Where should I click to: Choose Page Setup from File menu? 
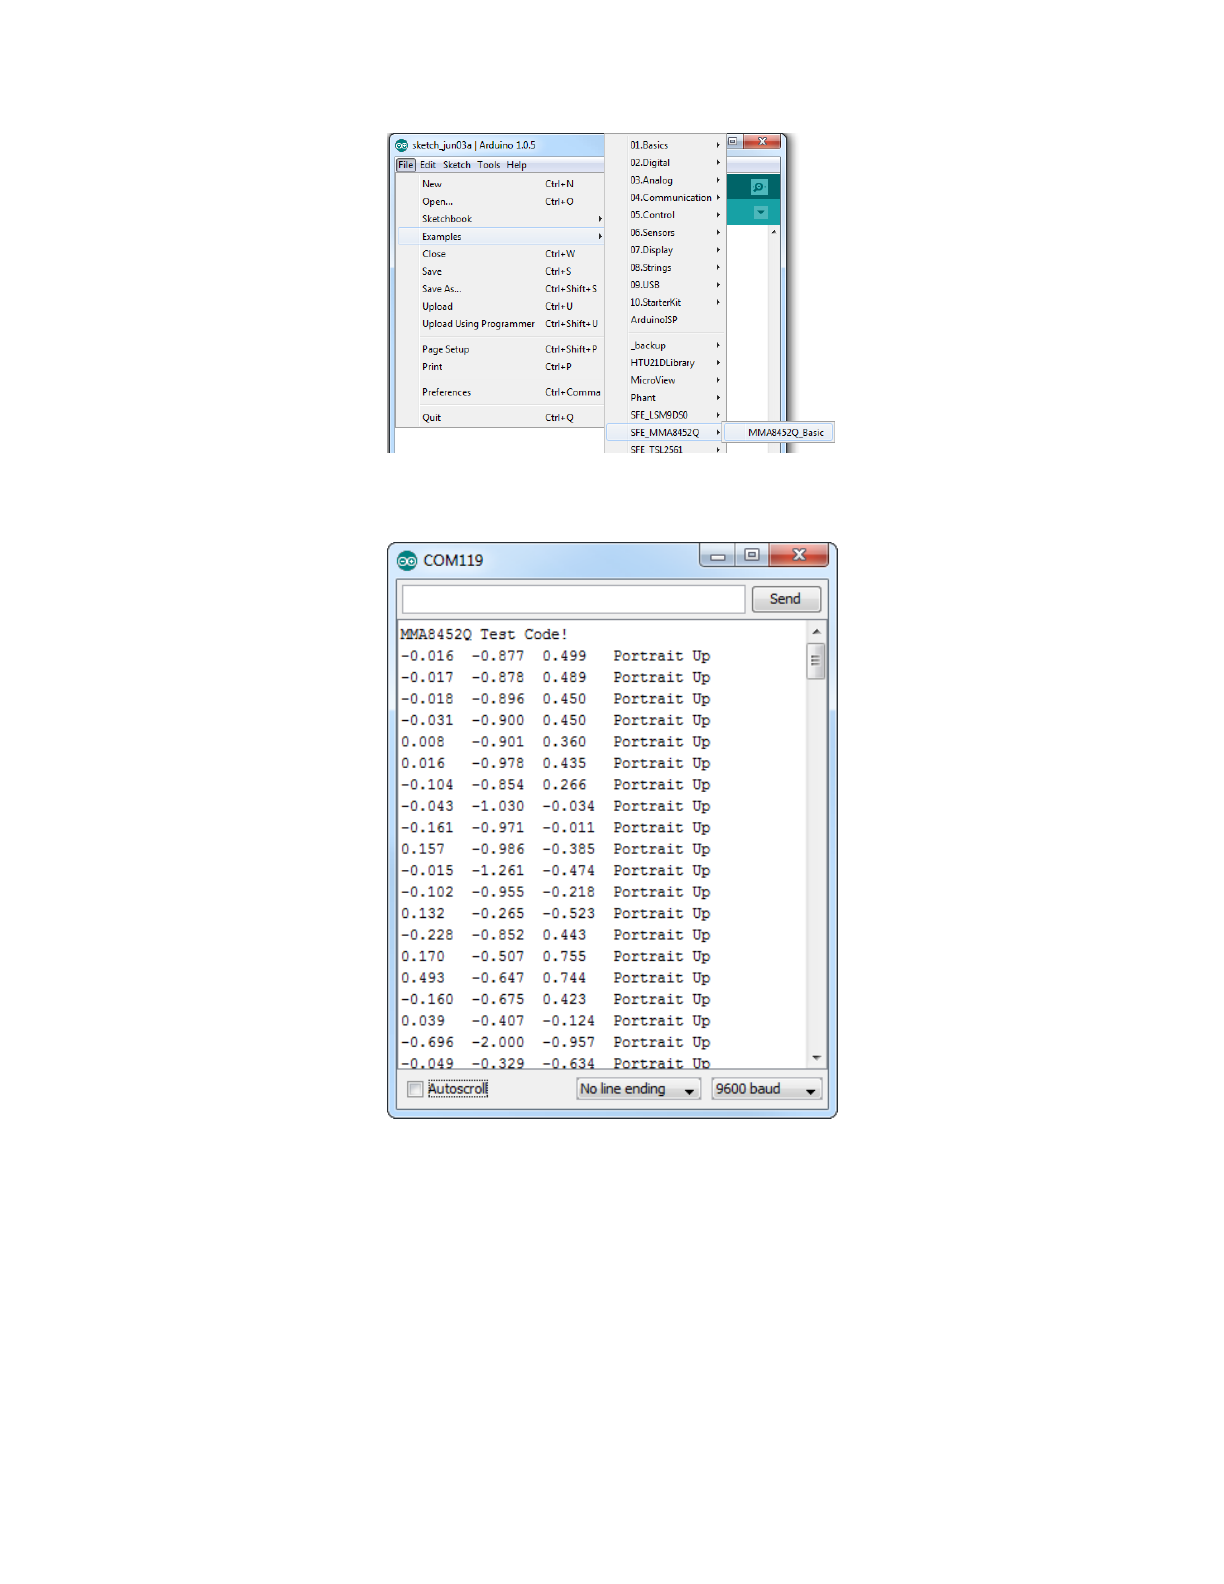click(x=500, y=350)
